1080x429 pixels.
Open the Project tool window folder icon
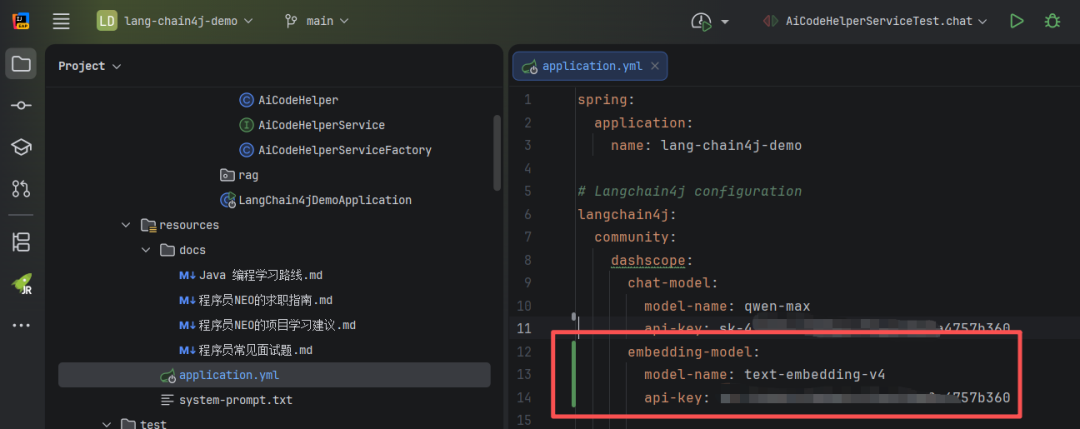pos(20,66)
